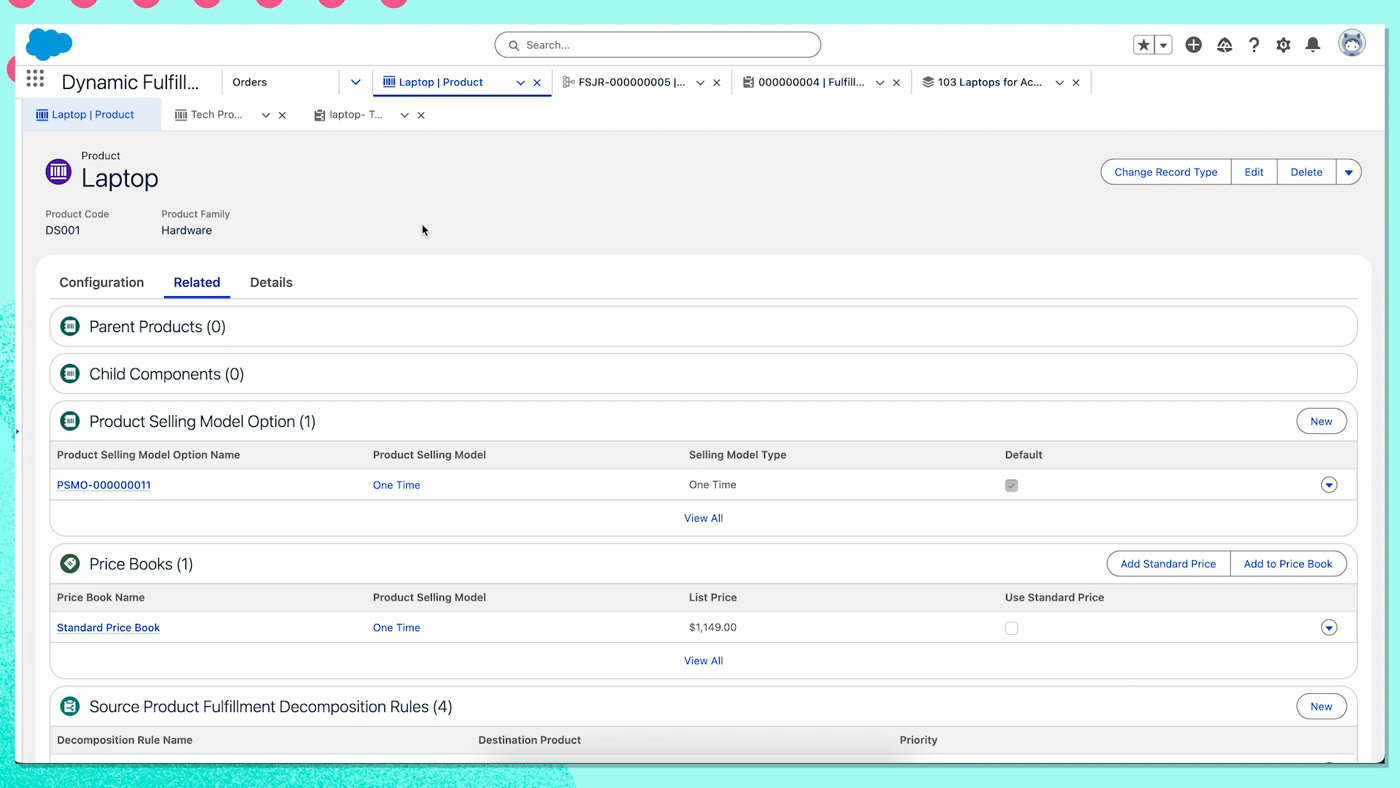Close the laptop- T... subtab
This screenshot has height=788, width=1400.
pos(421,115)
